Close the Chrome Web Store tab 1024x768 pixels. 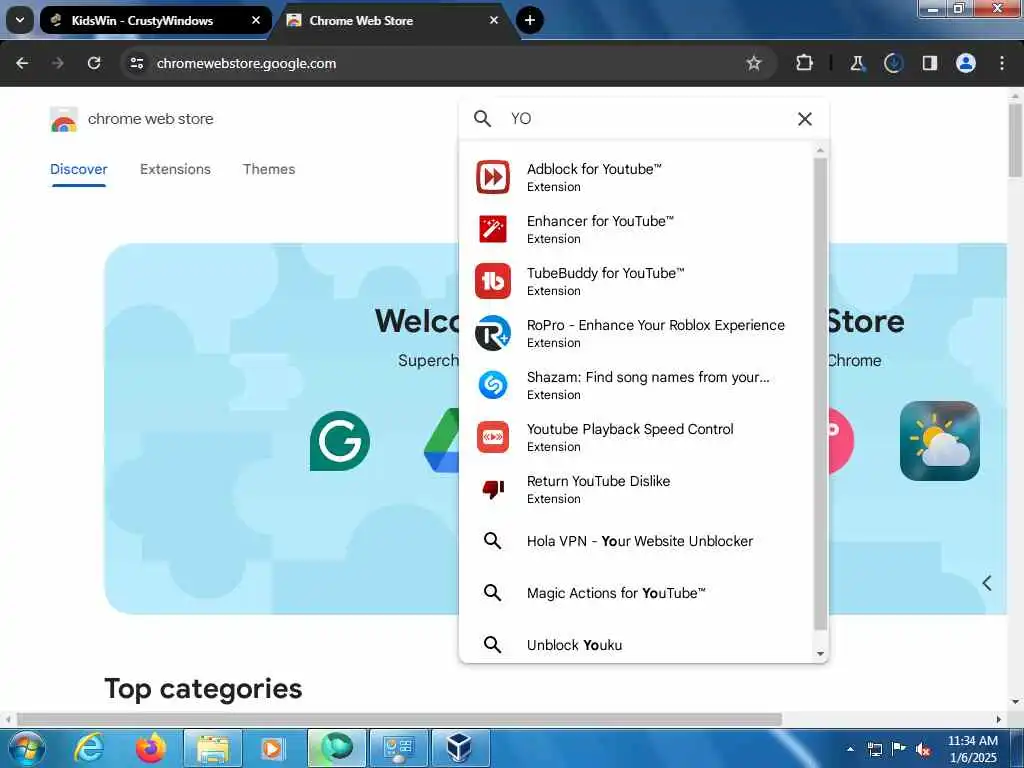(494, 20)
